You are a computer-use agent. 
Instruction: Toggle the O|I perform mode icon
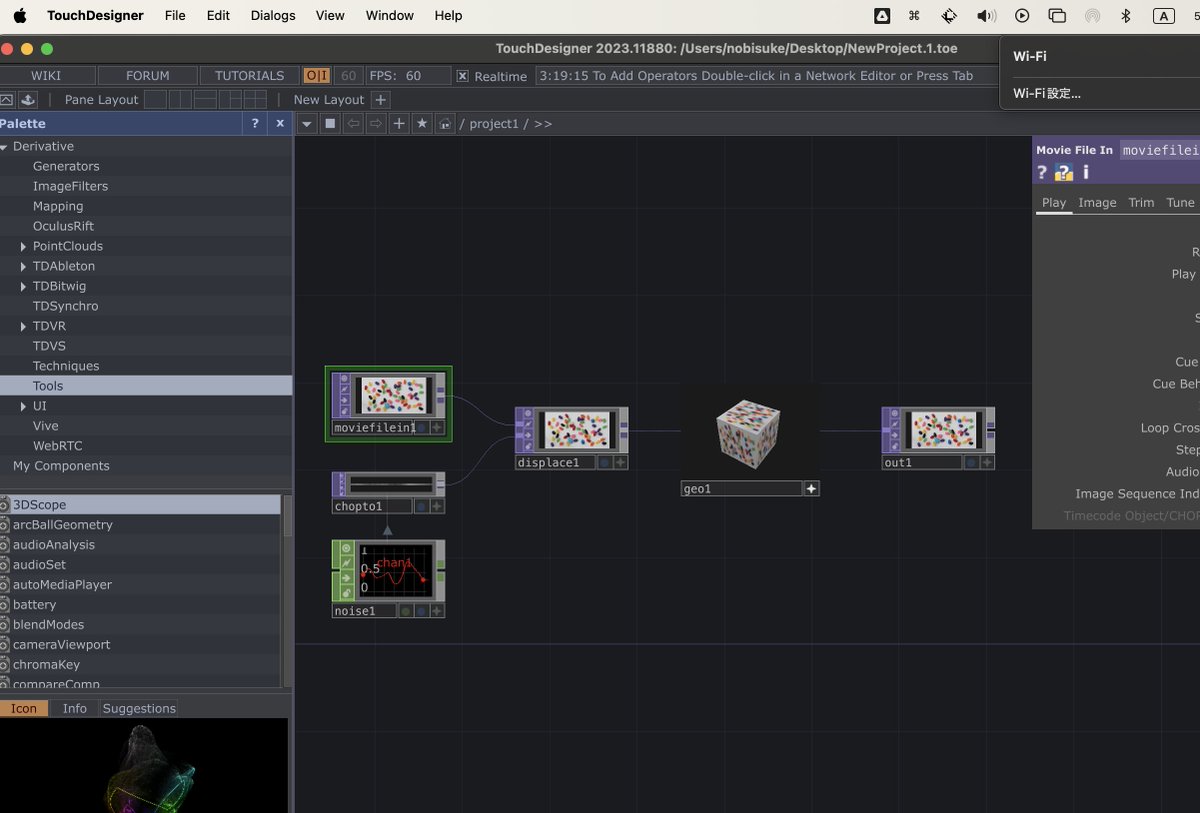point(317,75)
